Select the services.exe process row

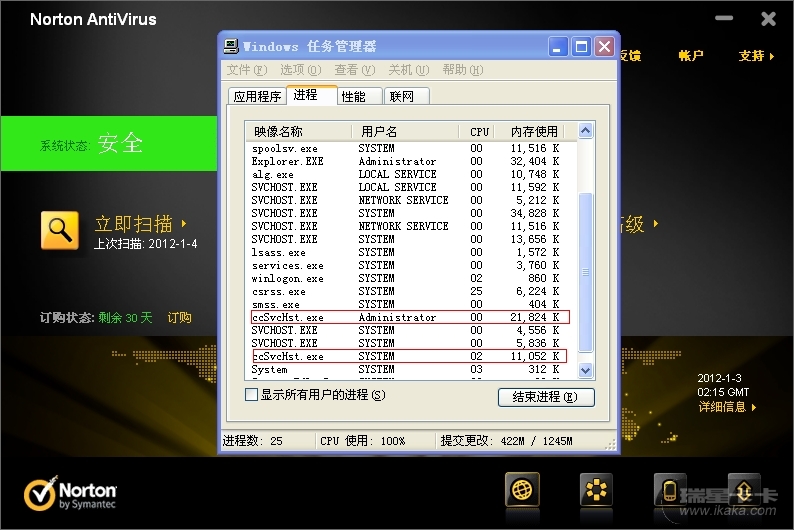tap(411, 265)
